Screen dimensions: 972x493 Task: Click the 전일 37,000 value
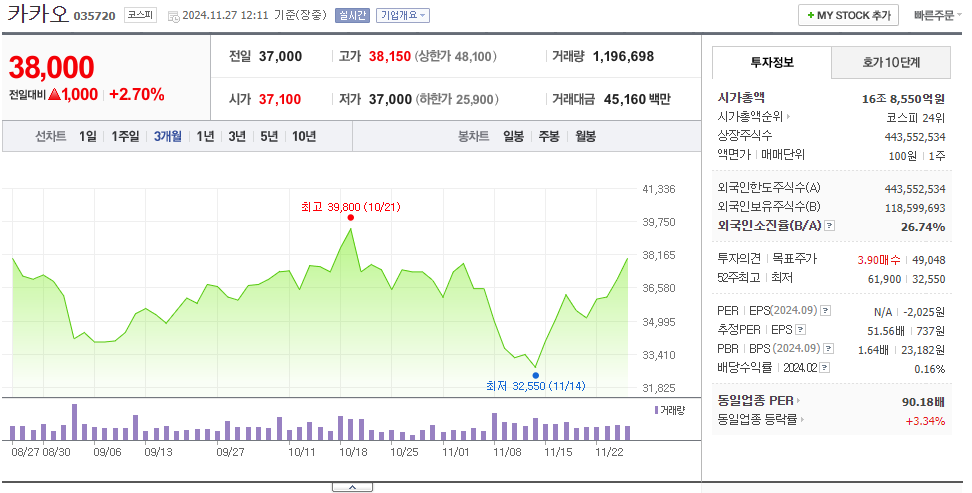pos(280,56)
